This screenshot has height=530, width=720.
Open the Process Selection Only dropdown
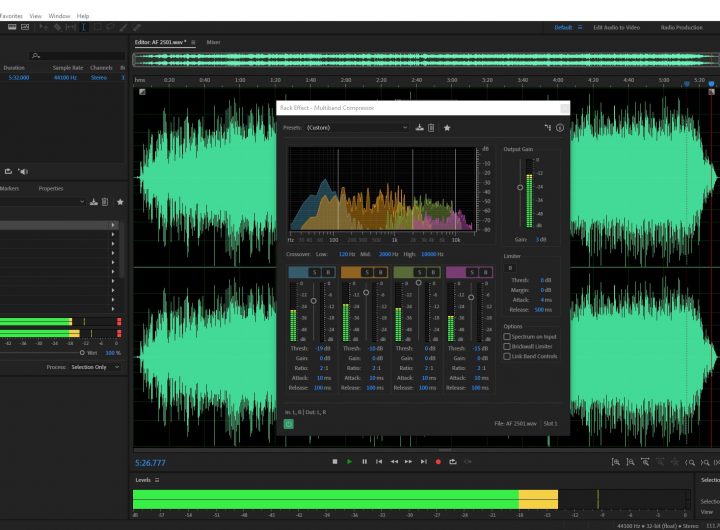tap(95, 367)
